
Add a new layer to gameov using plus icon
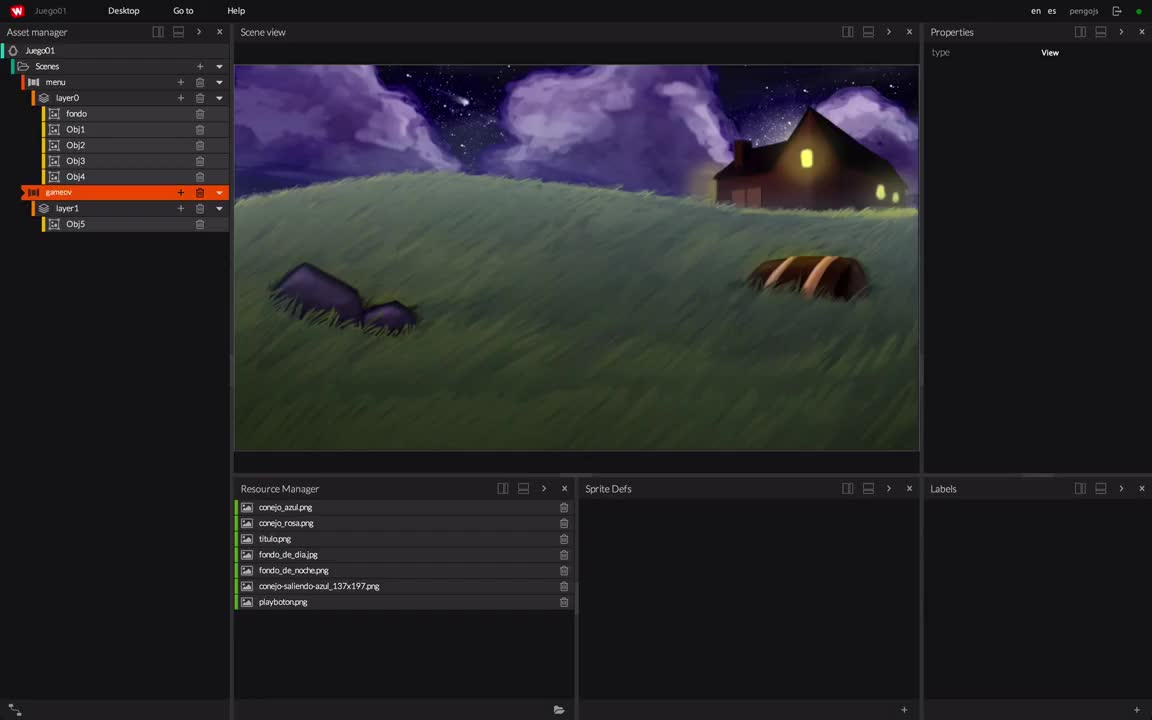click(x=180, y=192)
